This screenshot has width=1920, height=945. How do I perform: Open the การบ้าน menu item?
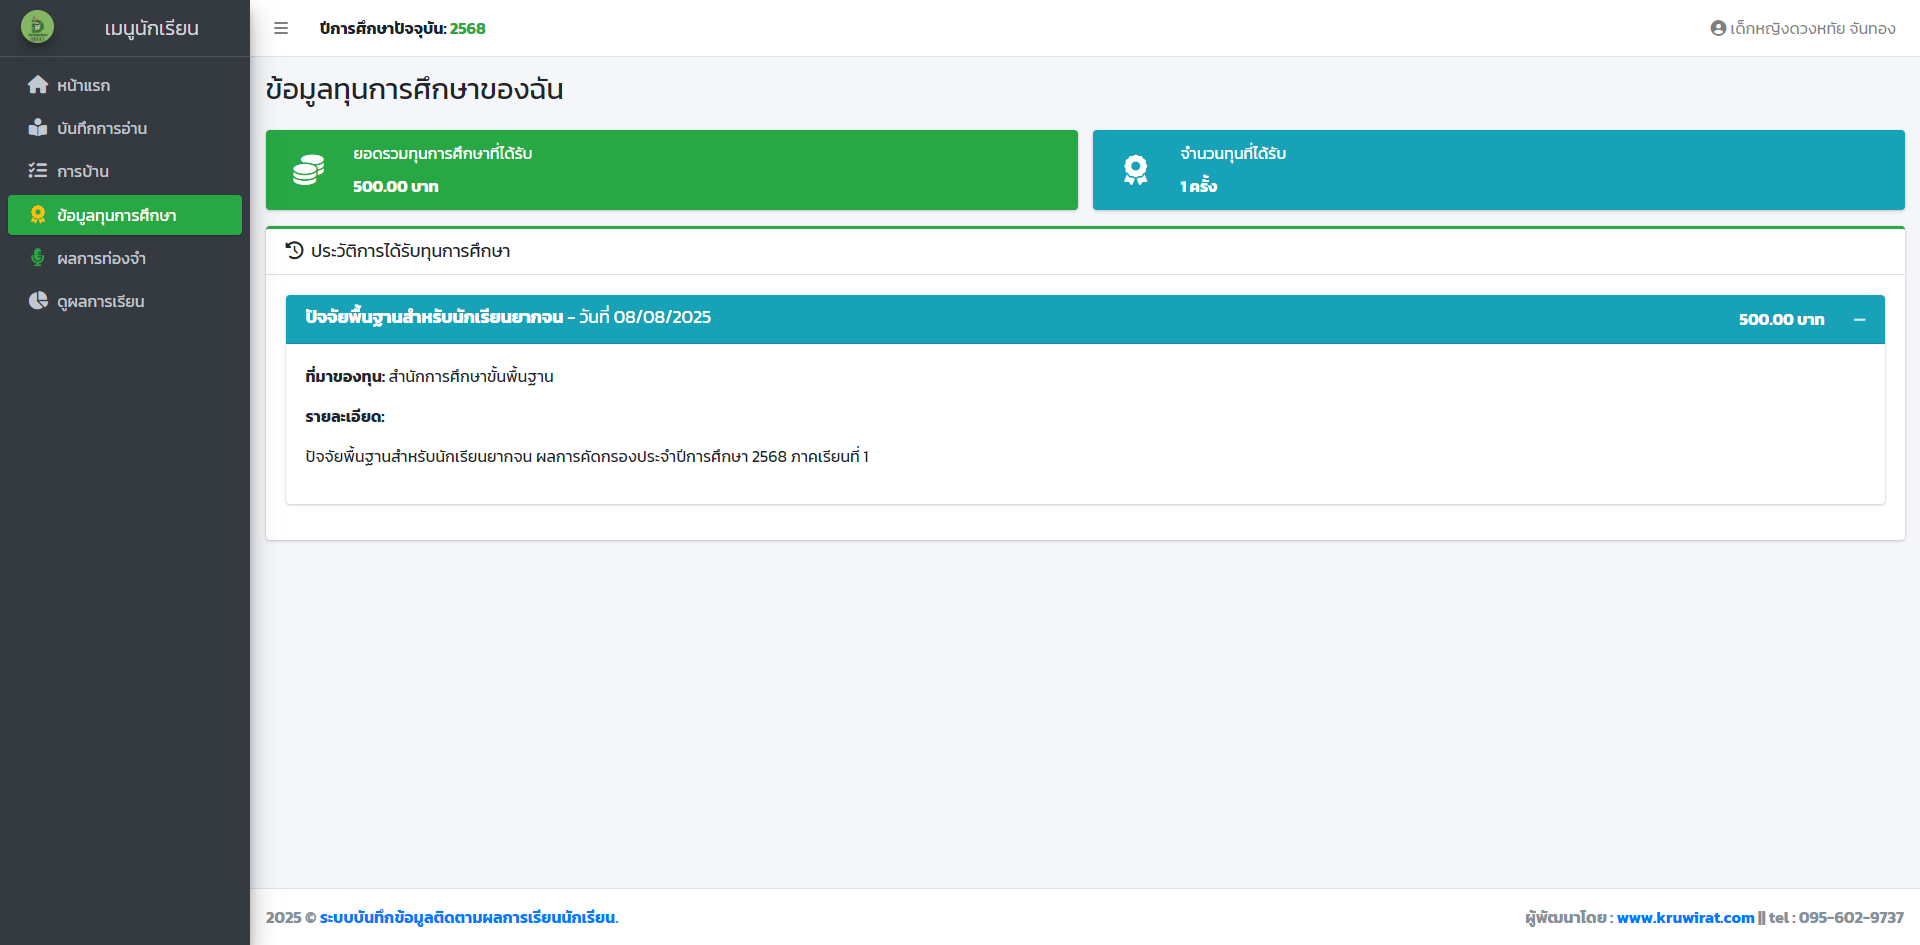83,172
